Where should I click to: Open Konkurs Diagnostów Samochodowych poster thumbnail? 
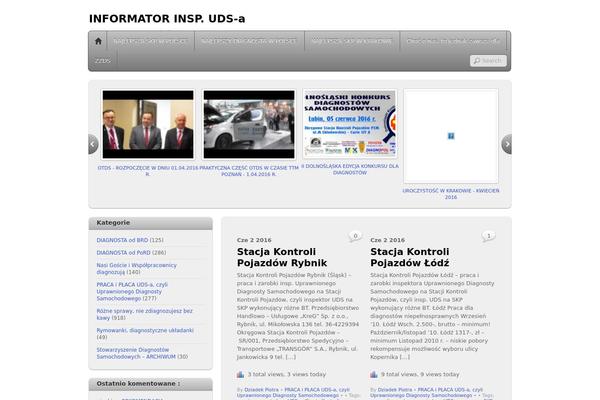click(350, 123)
